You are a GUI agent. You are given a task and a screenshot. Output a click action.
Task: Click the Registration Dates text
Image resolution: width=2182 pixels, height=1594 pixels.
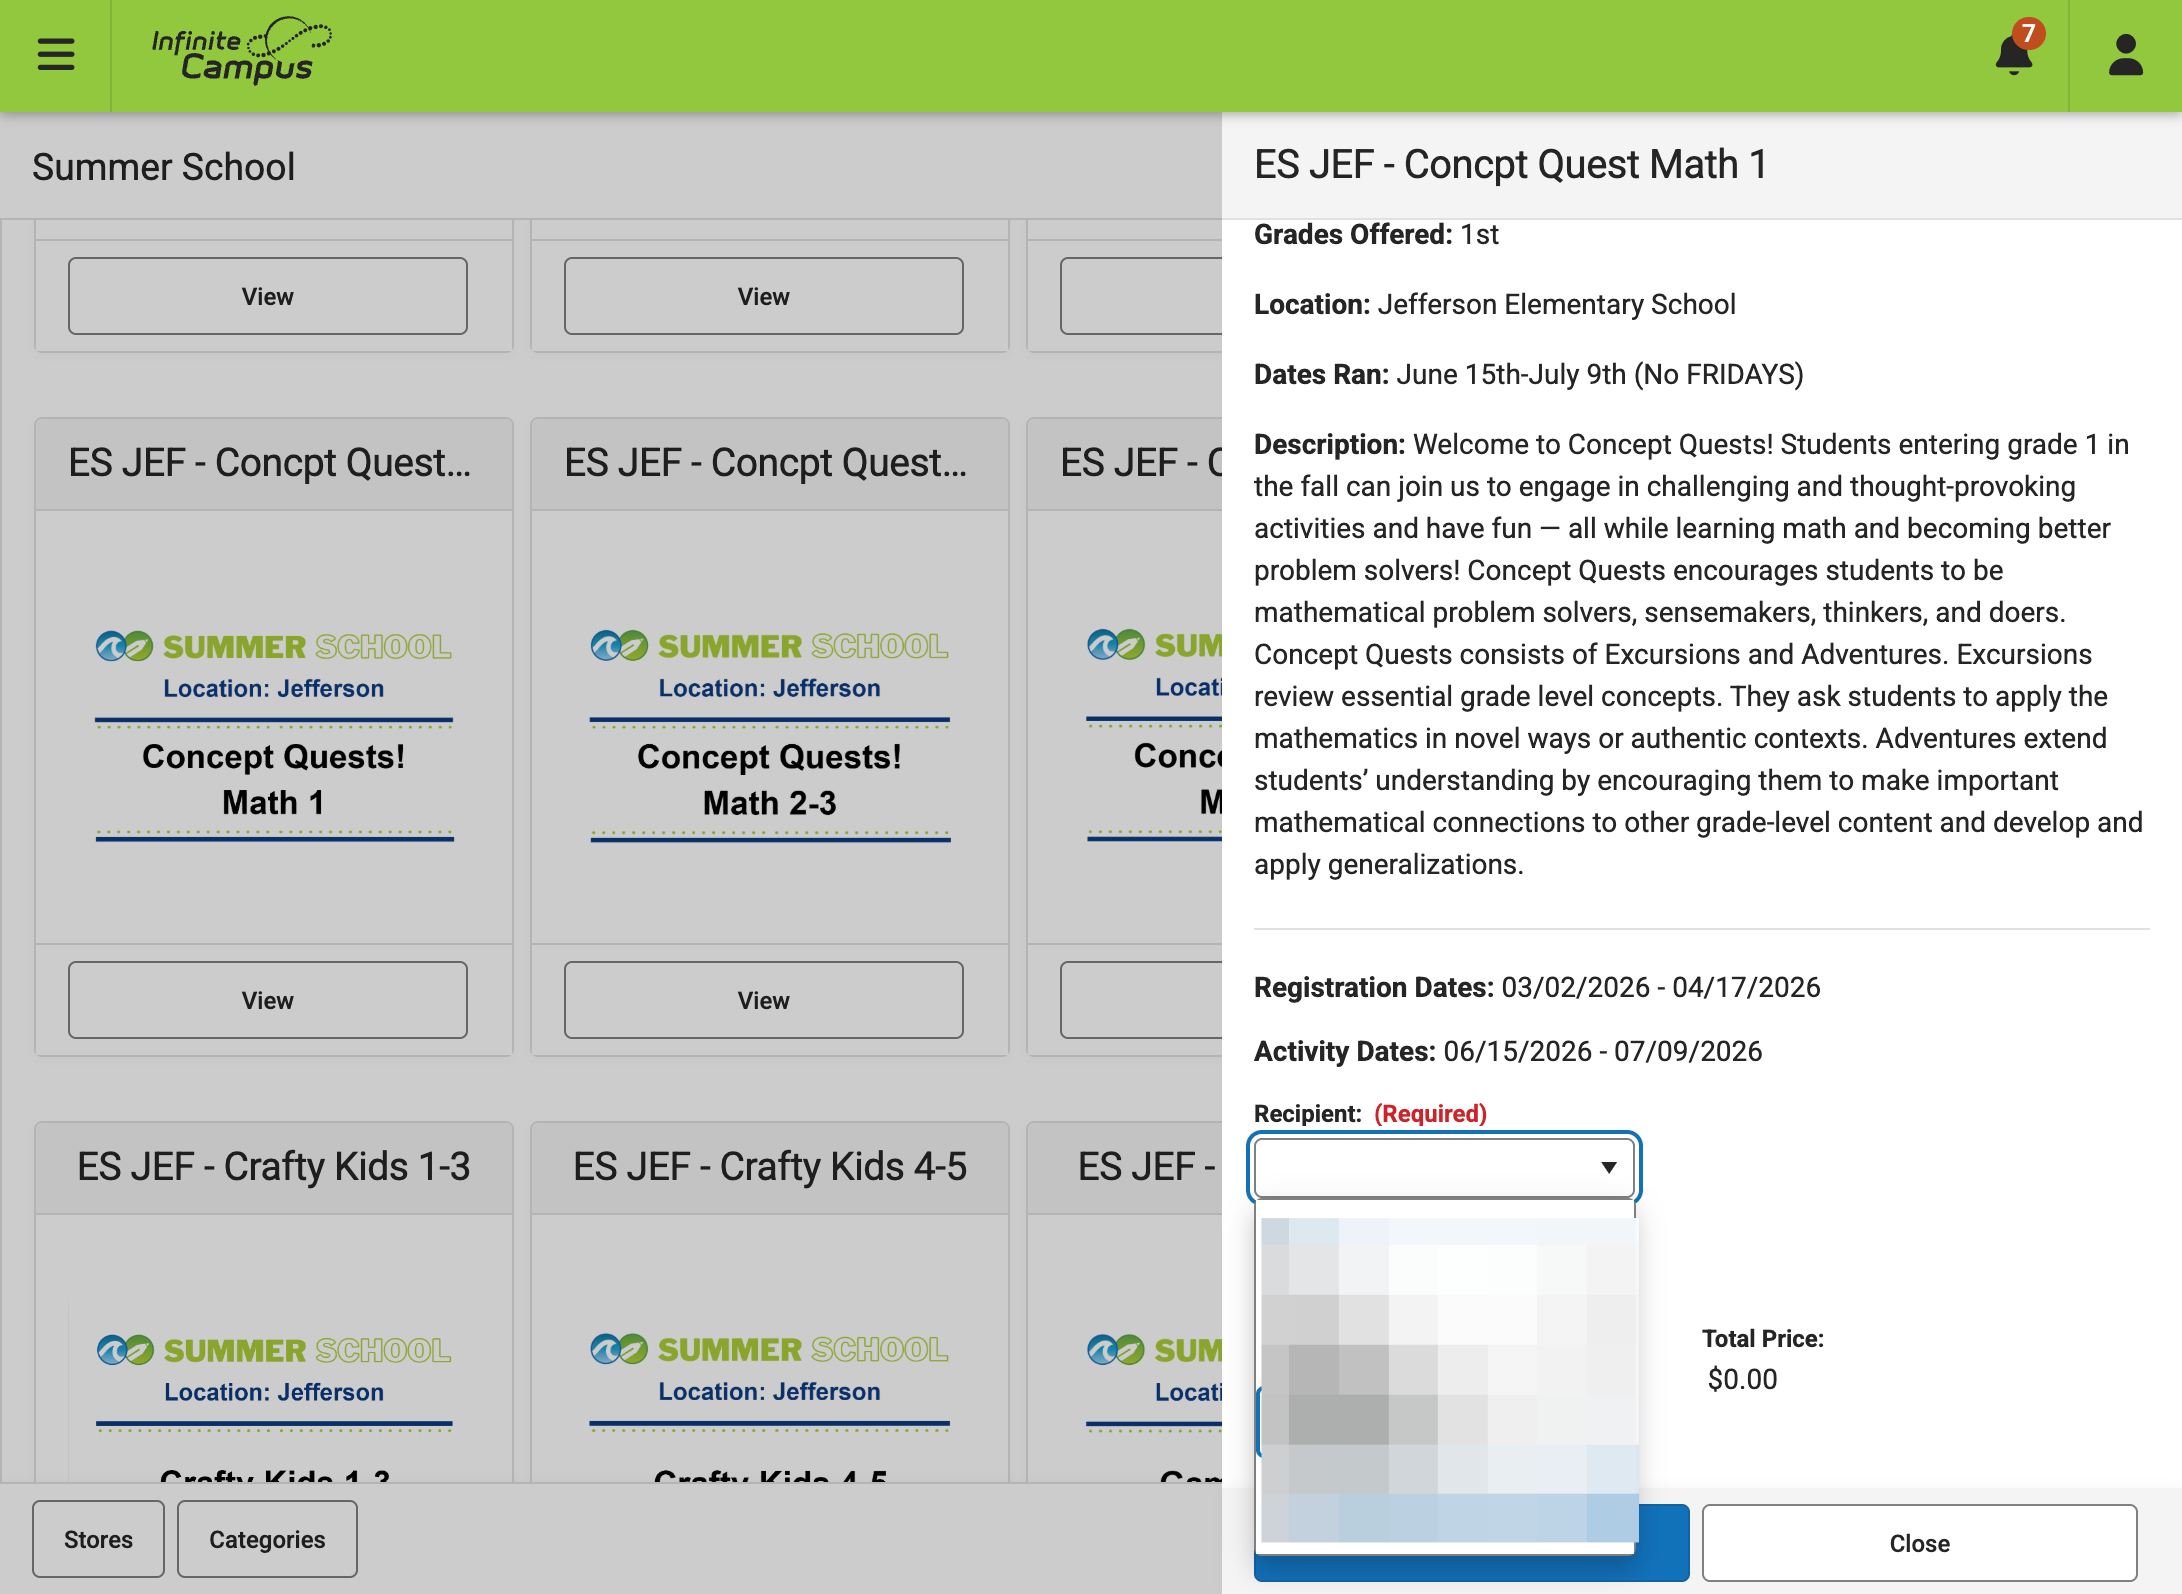tap(1537, 987)
